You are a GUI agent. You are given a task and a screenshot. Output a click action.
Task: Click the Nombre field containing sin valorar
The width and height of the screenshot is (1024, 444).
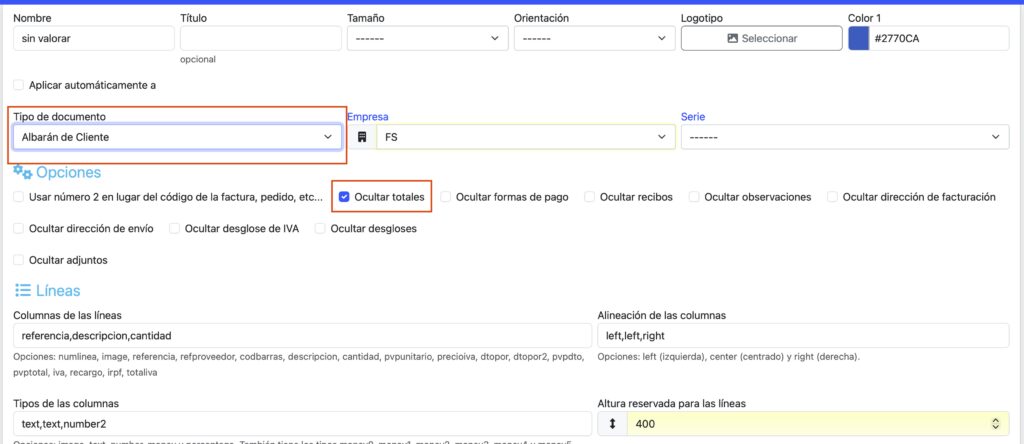click(x=94, y=38)
